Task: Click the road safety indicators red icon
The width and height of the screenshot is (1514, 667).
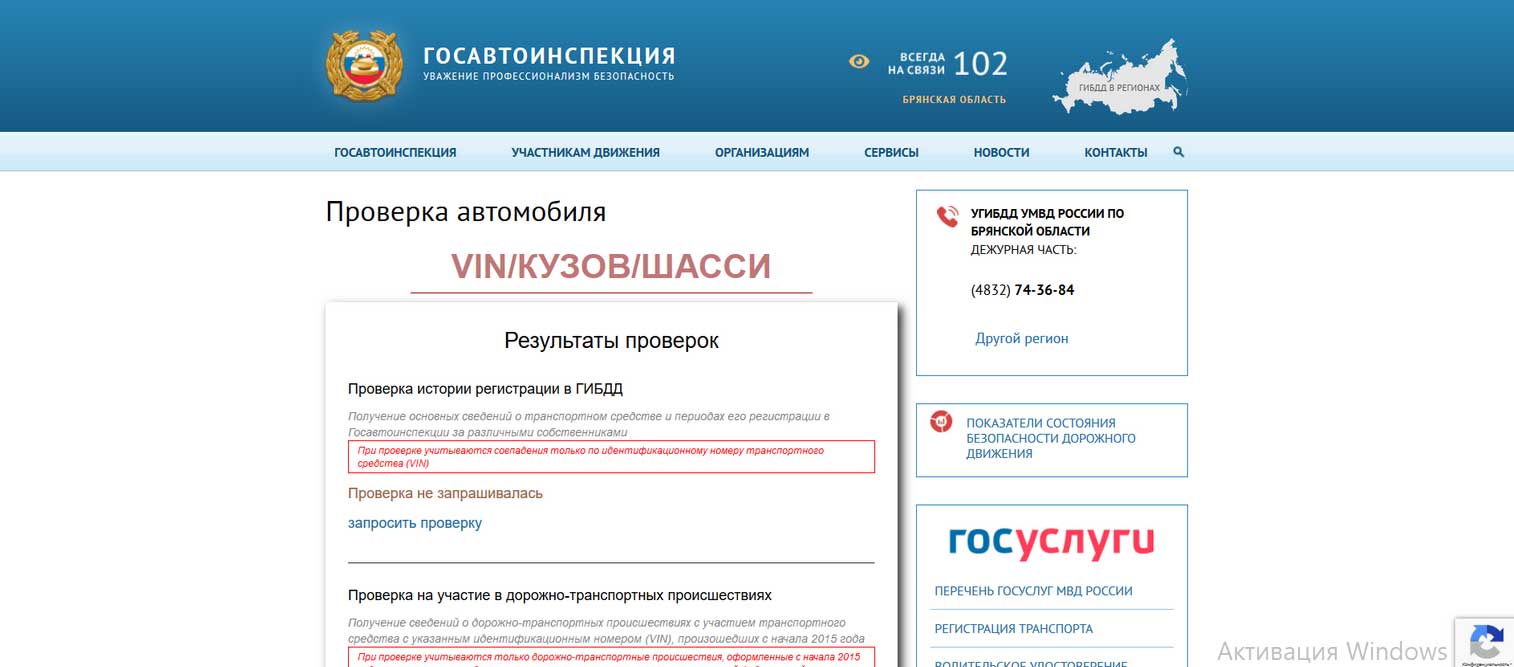Action: pyautogui.click(x=941, y=422)
